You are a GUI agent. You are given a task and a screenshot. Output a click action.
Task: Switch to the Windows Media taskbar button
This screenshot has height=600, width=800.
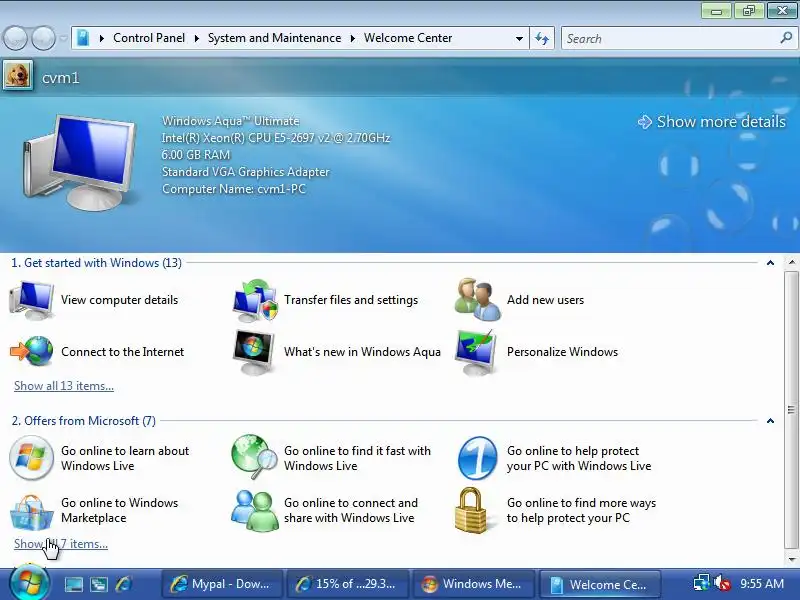coord(474,584)
